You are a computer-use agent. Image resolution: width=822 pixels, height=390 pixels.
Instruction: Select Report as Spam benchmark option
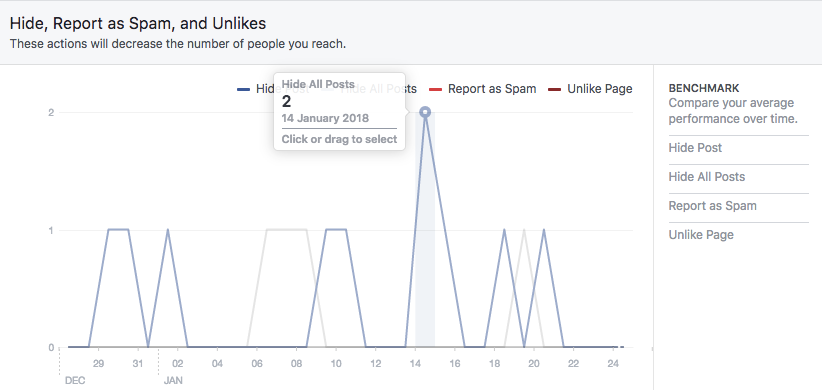[x=712, y=205]
